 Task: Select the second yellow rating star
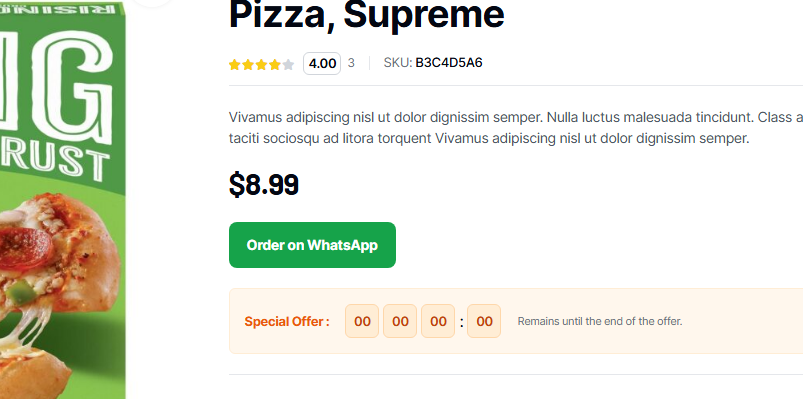pos(248,65)
